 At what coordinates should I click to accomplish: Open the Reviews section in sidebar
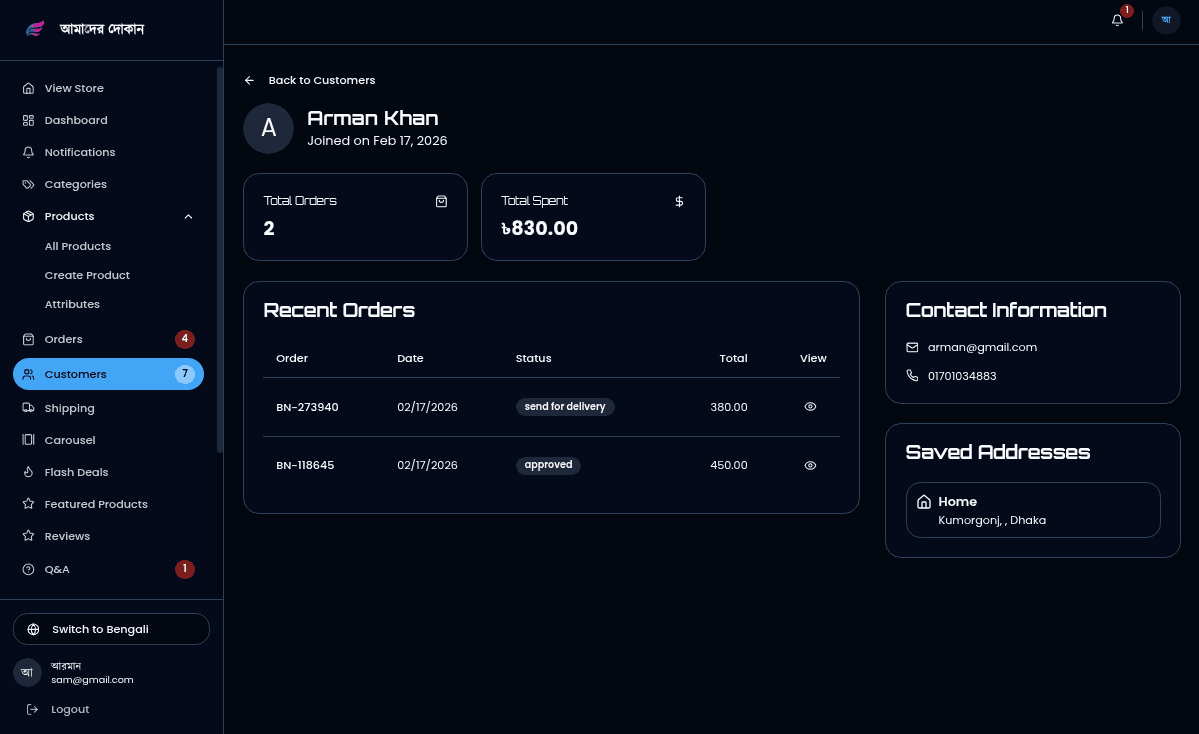[x=67, y=536]
